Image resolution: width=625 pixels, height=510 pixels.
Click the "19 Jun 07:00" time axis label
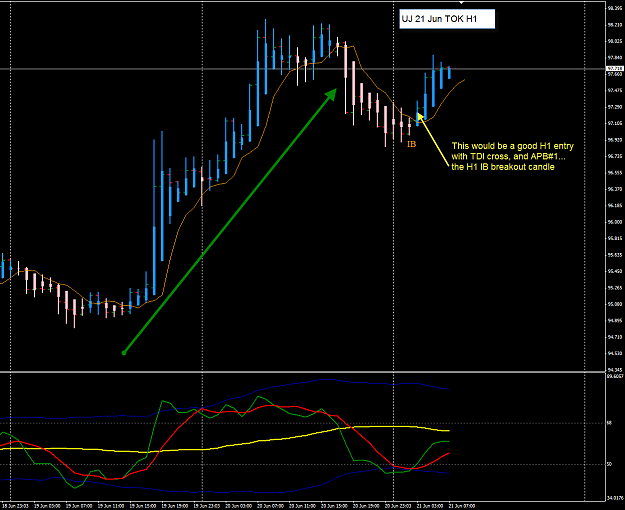pos(79,506)
